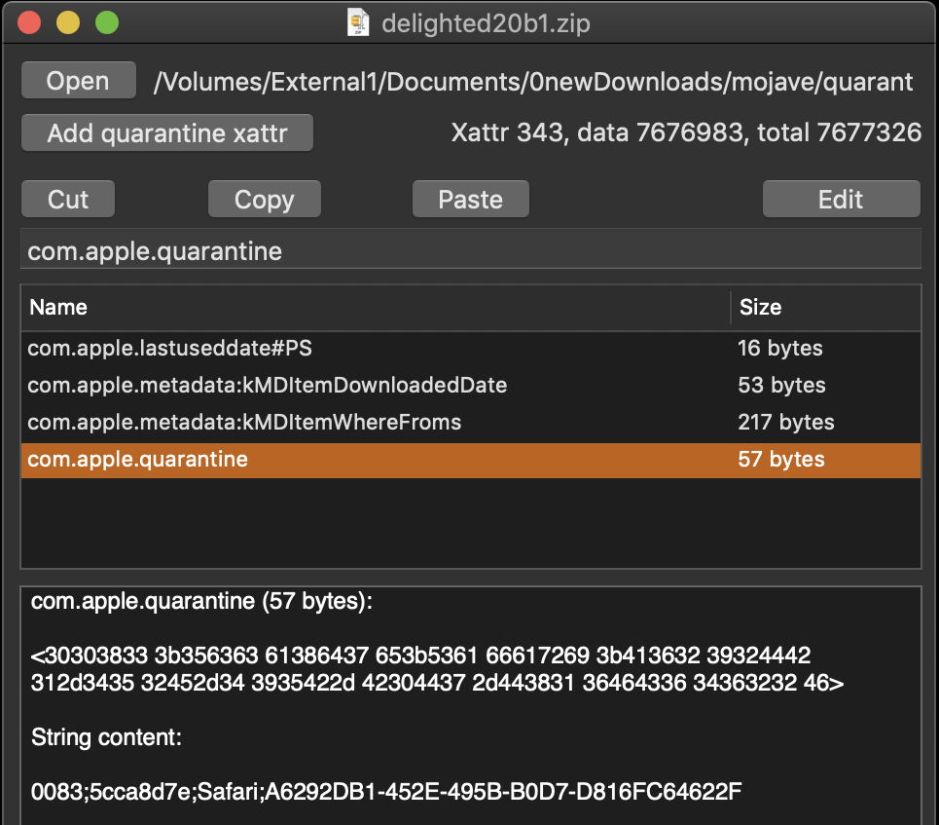939x825 pixels.
Task: Sort the list by Size column header
Action: point(825,308)
